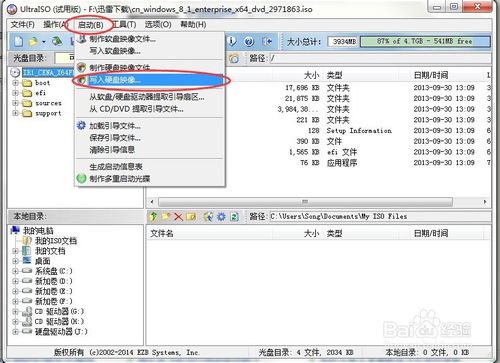Click the Open file toolbar icon
This screenshot has width=500, height=363.
pyautogui.click(x=33, y=42)
